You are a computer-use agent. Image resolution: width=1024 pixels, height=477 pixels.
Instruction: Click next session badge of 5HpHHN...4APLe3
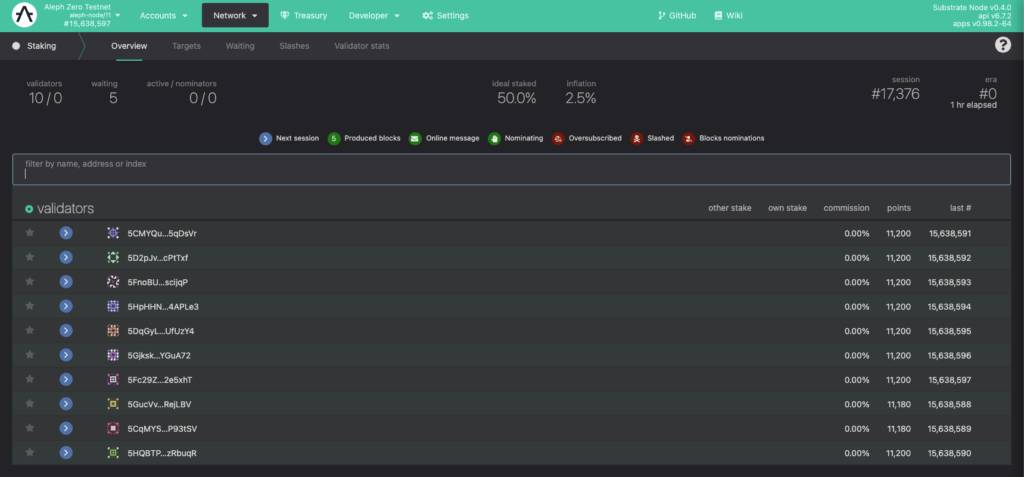(x=66, y=306)
